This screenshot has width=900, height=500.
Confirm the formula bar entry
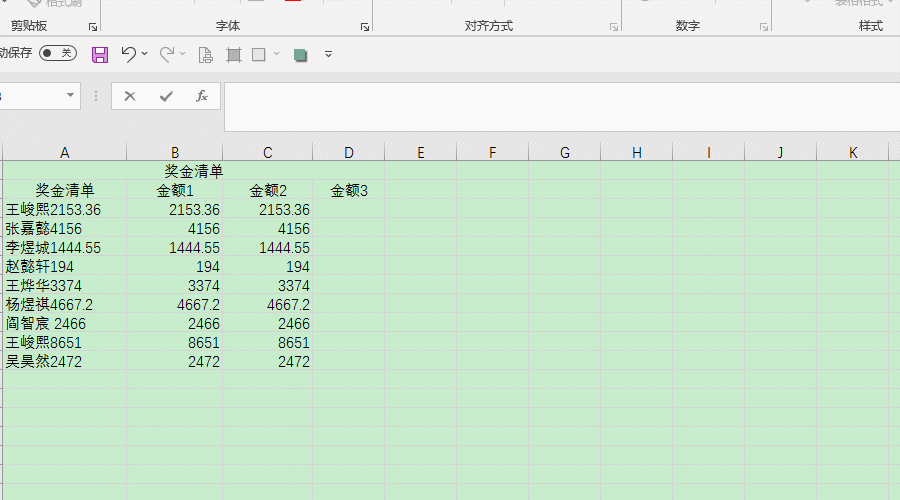[x=166, y=96]
